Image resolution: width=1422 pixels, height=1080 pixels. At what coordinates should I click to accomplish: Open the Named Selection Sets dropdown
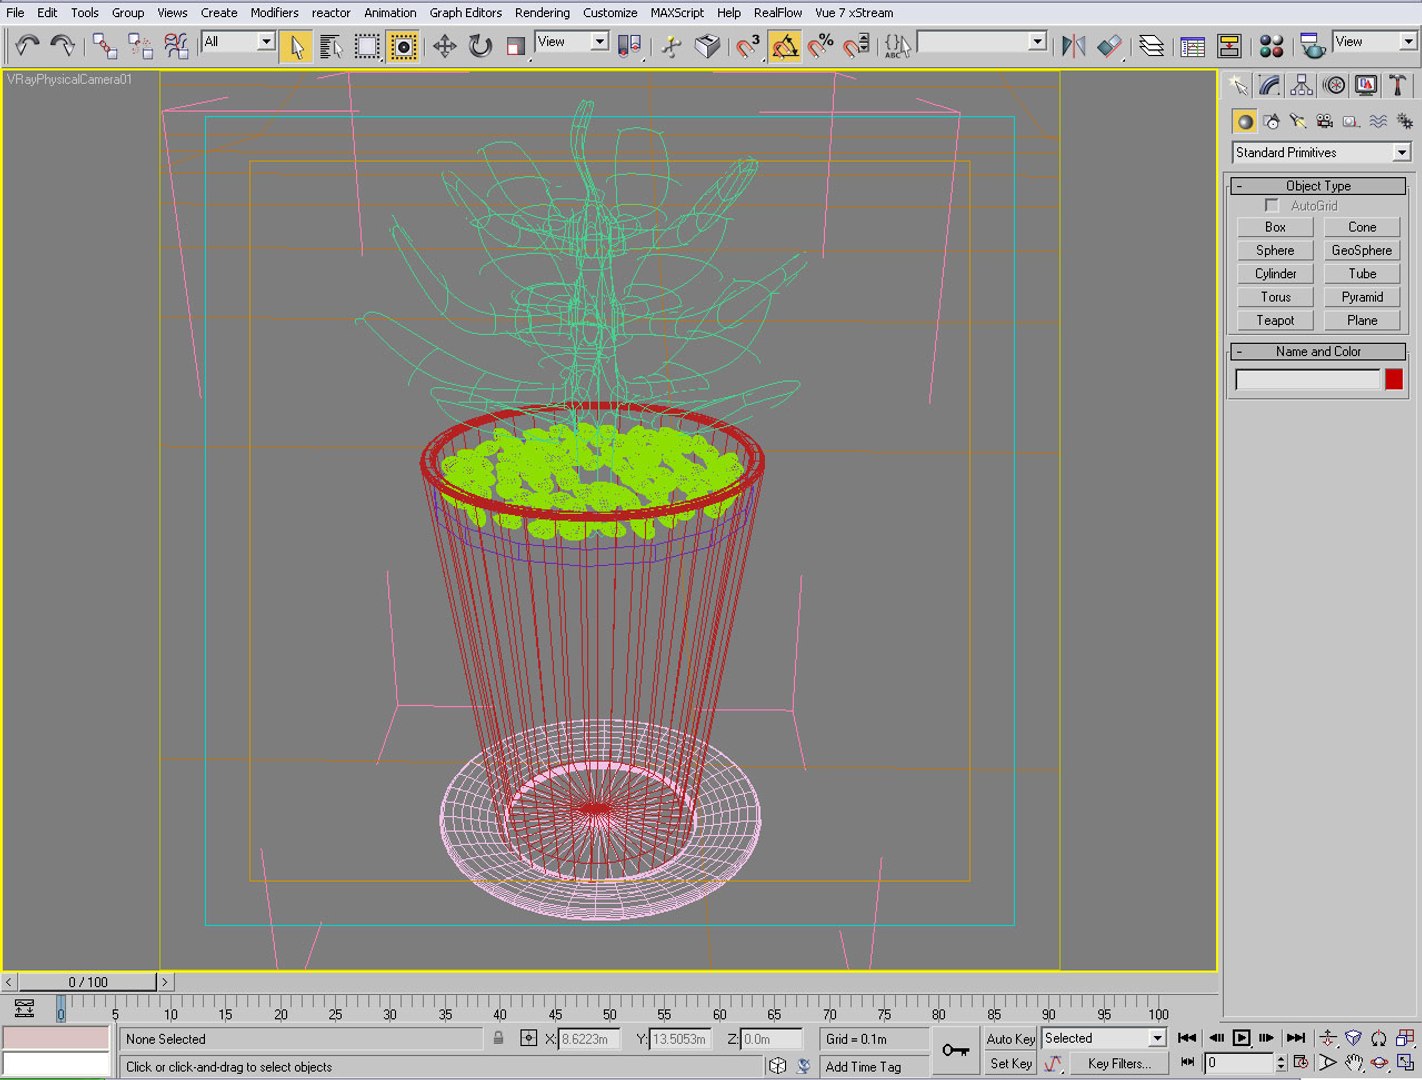pos(982,42)
